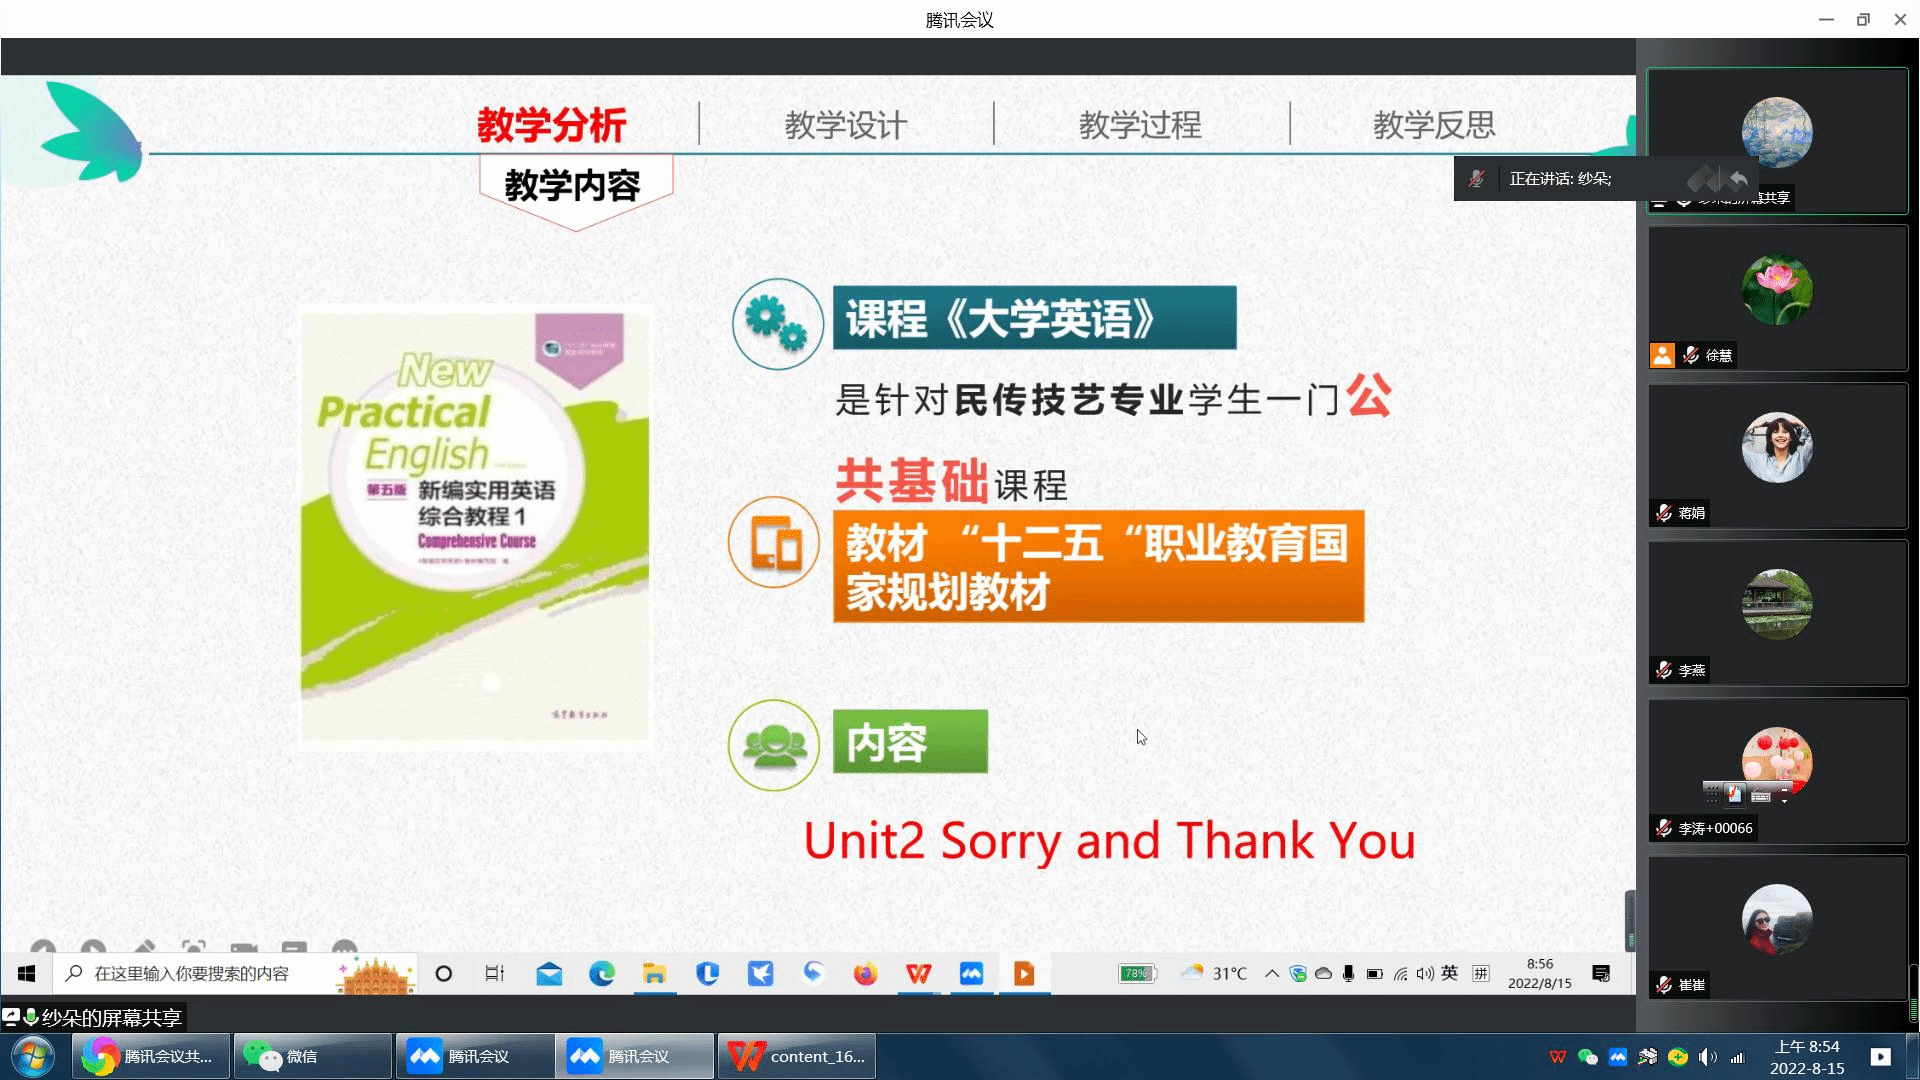Screen dimensions: 1920x1080
Task: Click the 教学分析 tab on the slide
Action: [551, 125]
